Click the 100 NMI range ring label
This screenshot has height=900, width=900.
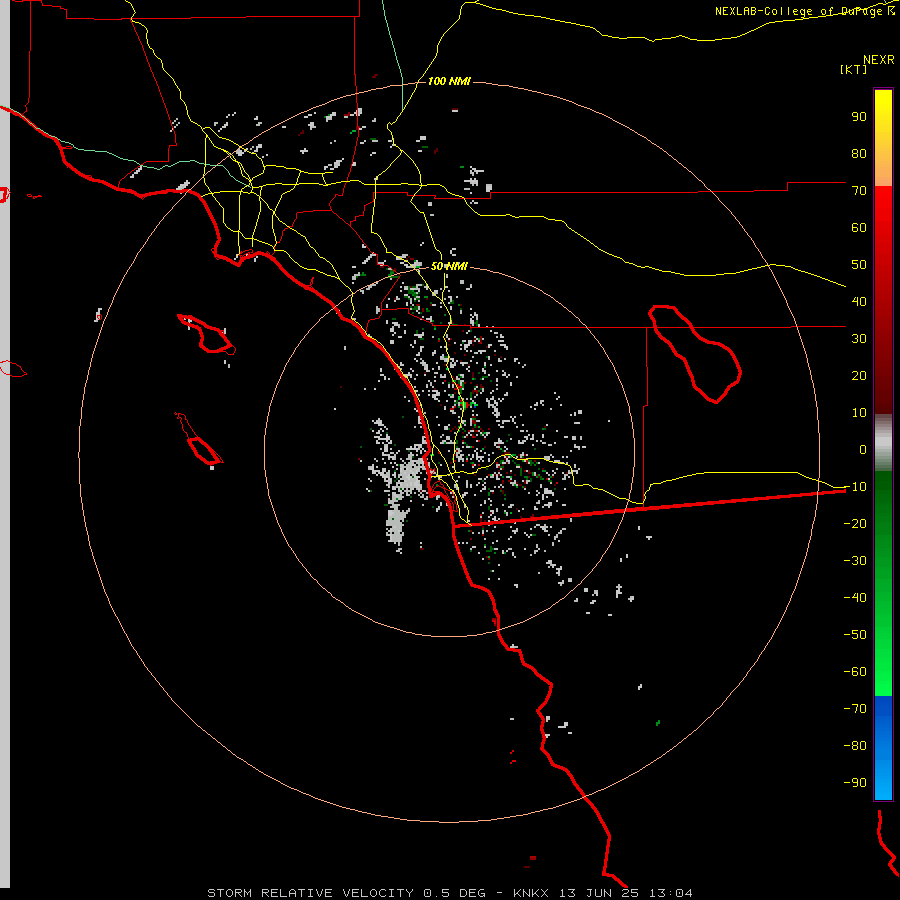[x=449, y=82]
